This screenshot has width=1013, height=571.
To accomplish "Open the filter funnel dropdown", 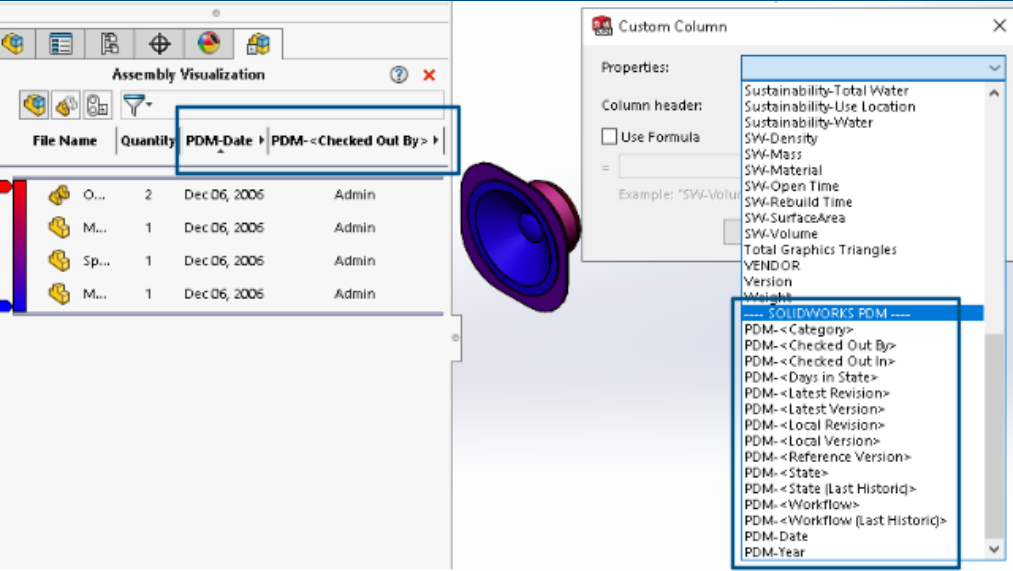I will pos(137,105).
